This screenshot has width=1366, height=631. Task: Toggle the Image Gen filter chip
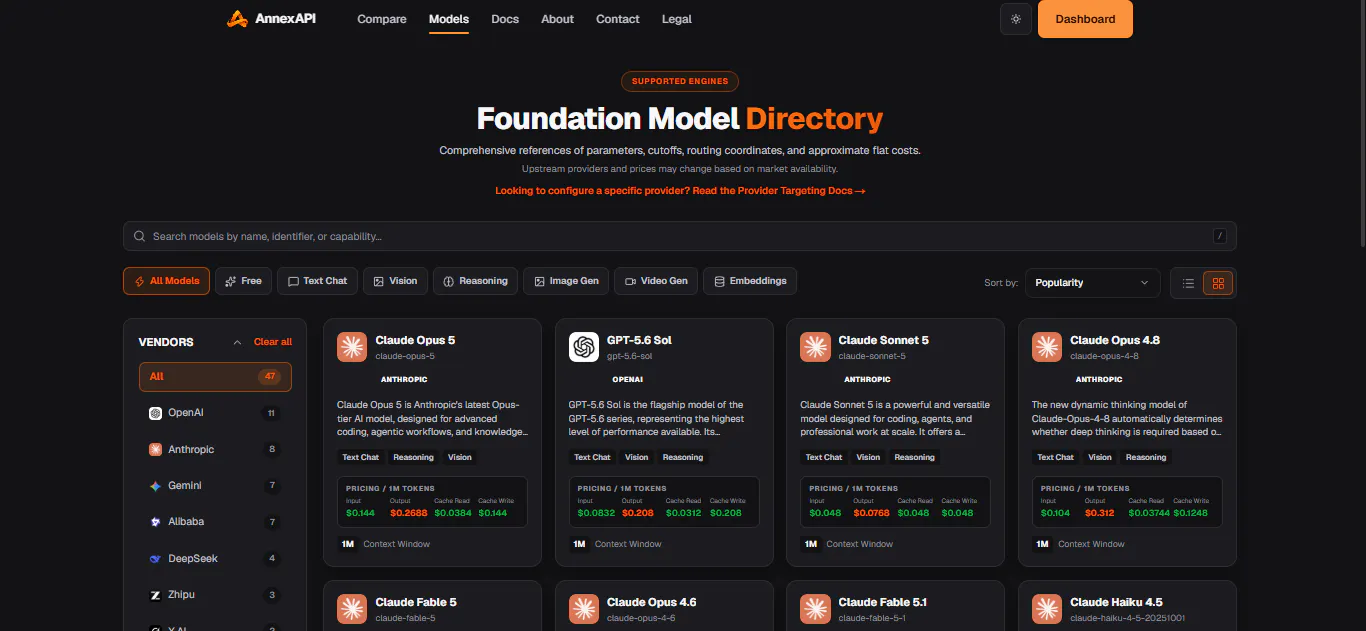tap(566, 281)
